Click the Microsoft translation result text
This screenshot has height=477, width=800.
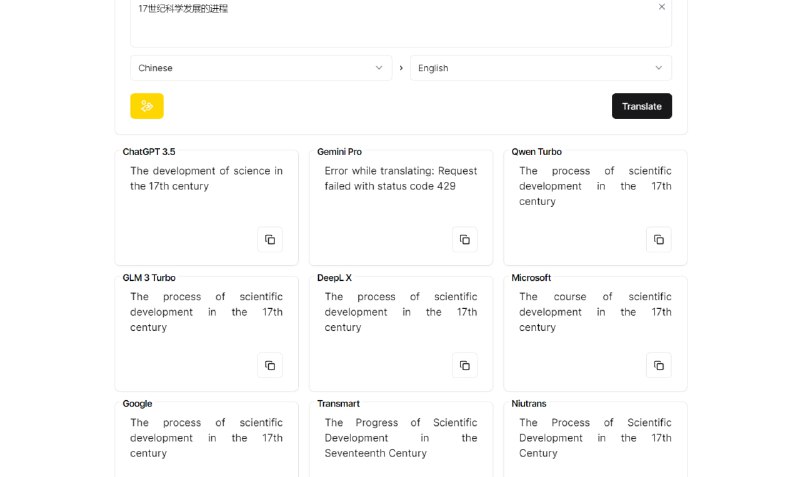[595, 312]
